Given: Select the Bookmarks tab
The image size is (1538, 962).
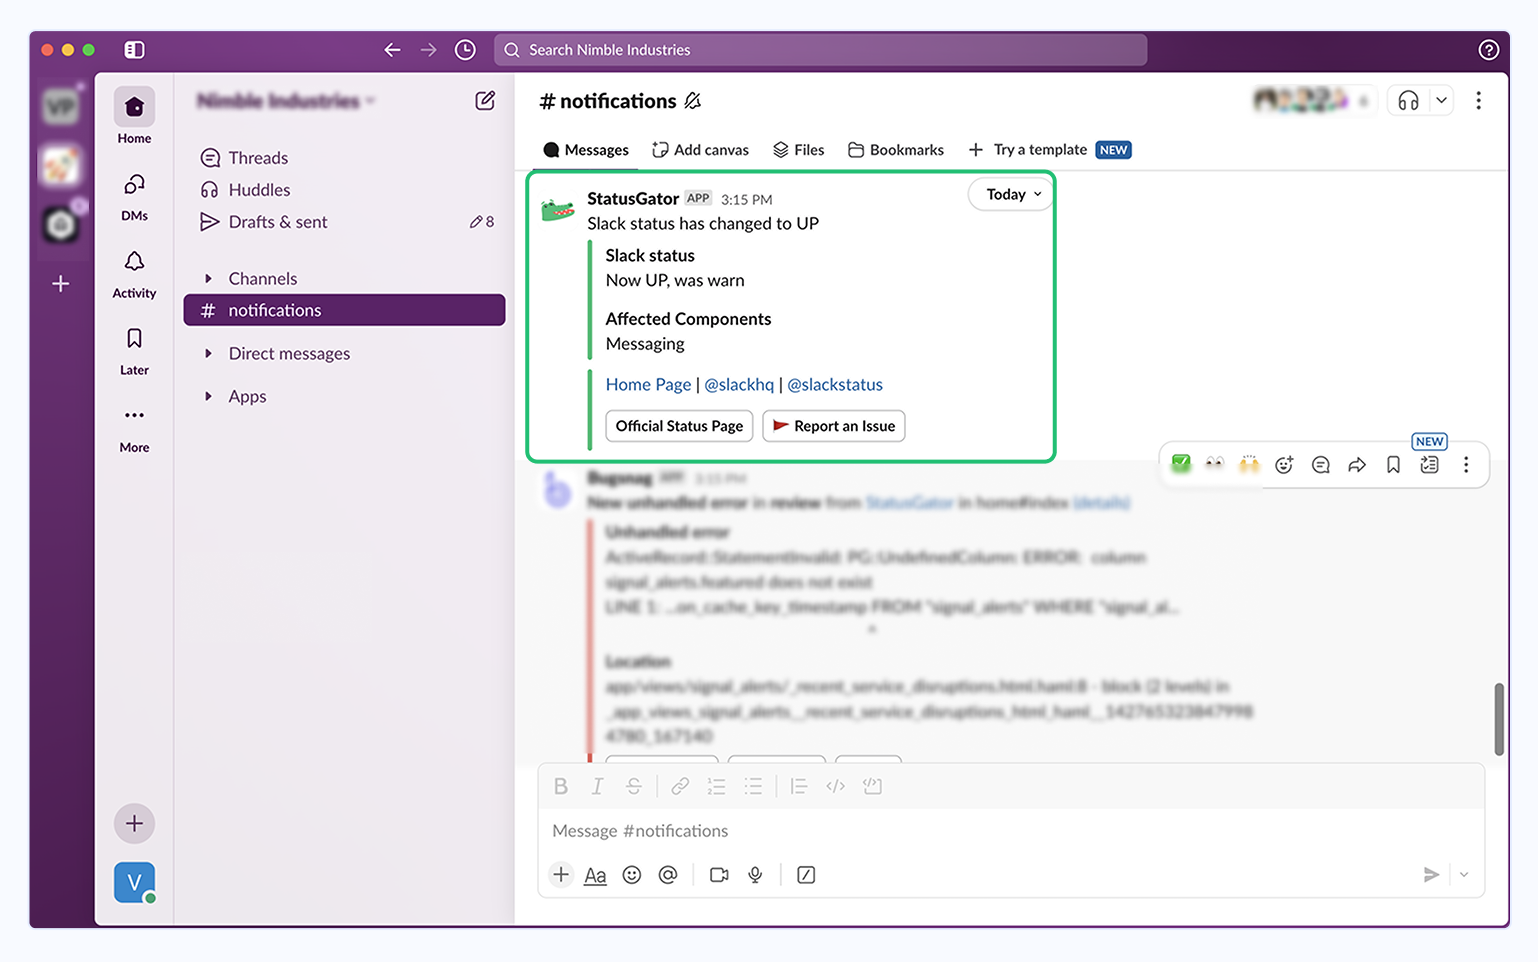Looking at the screenshot, I should (x=895, y=150).
